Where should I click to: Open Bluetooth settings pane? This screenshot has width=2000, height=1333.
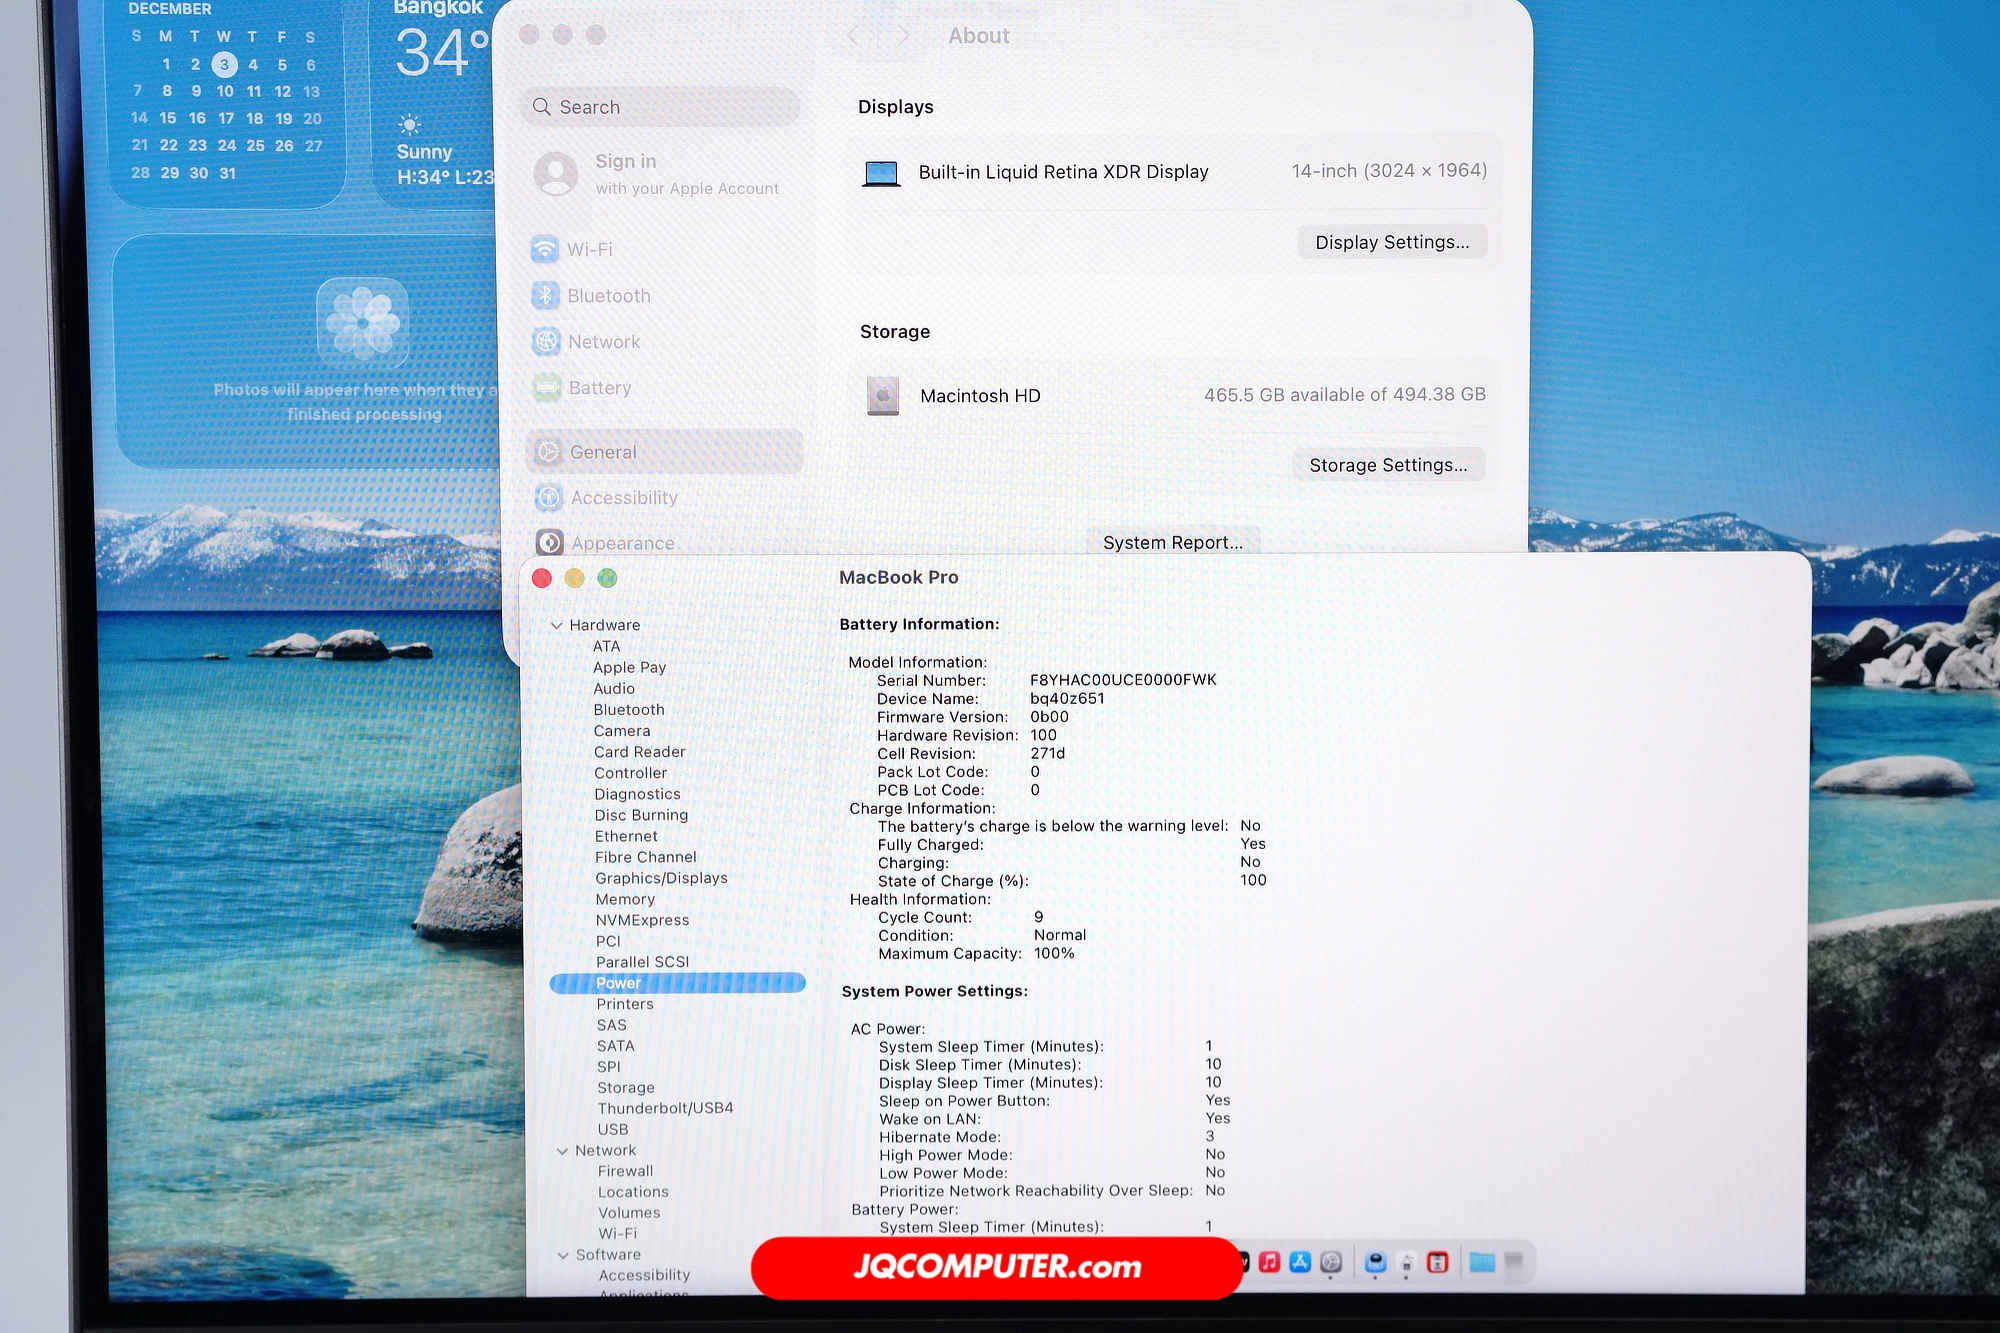608,296
